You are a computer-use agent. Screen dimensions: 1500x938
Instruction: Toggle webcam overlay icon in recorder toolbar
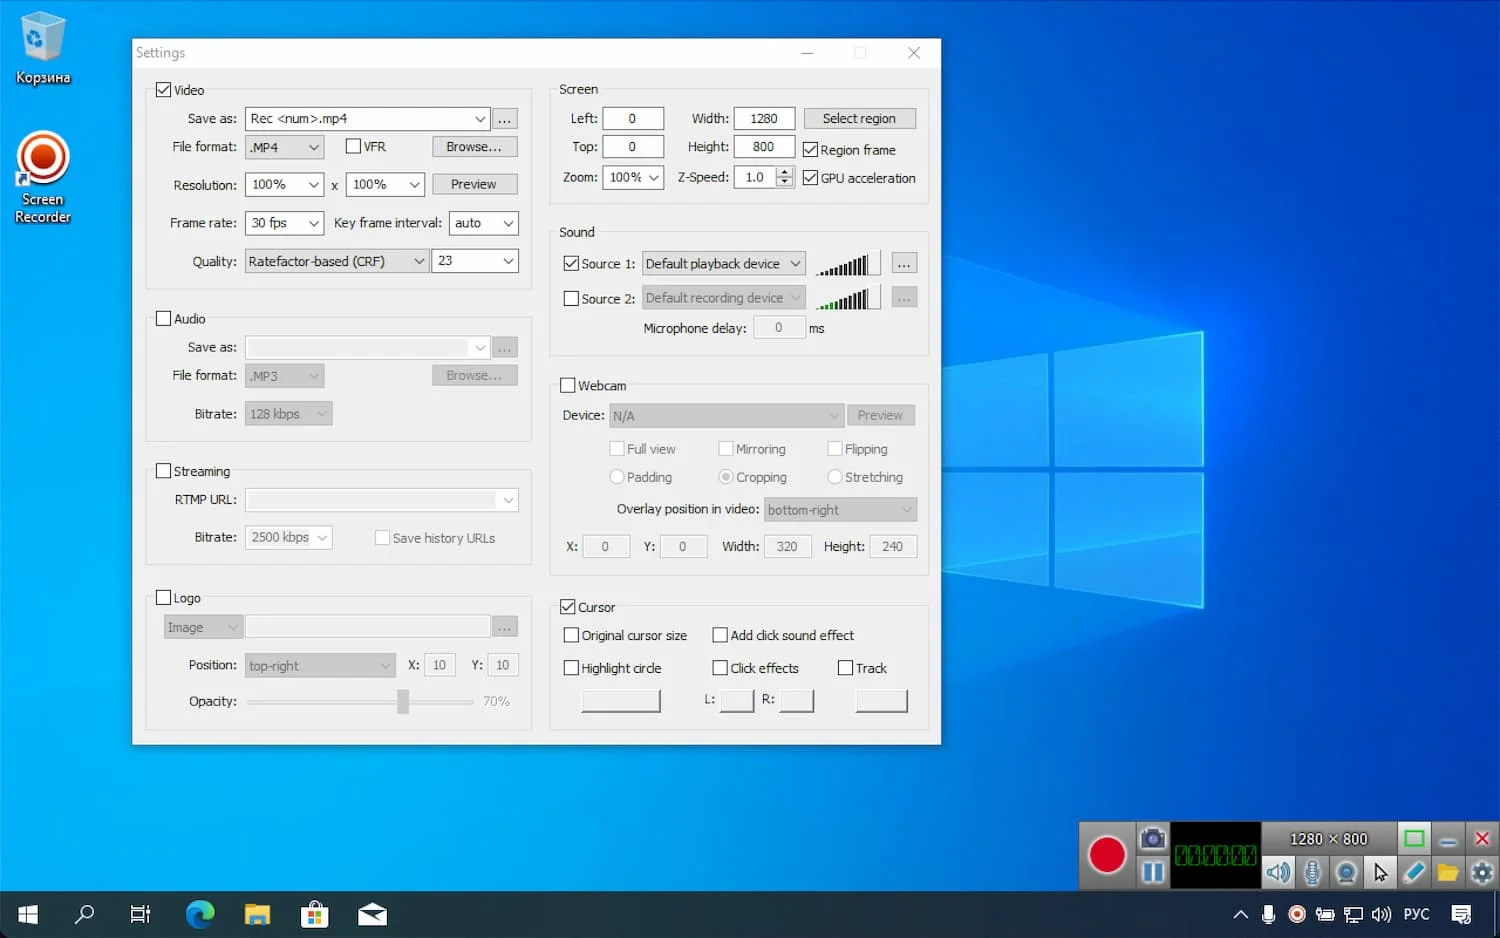click(x=1346, y=872)
